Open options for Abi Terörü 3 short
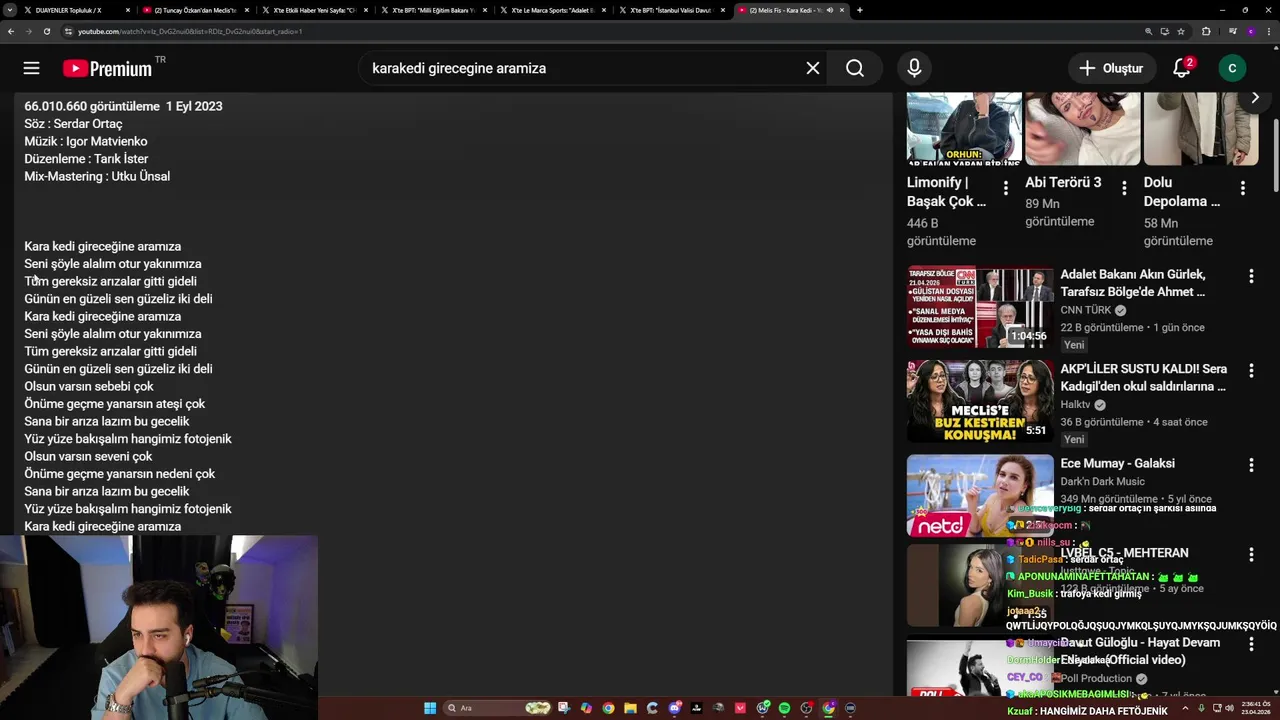1280x720 pixels. click(x=1124, y=188)
